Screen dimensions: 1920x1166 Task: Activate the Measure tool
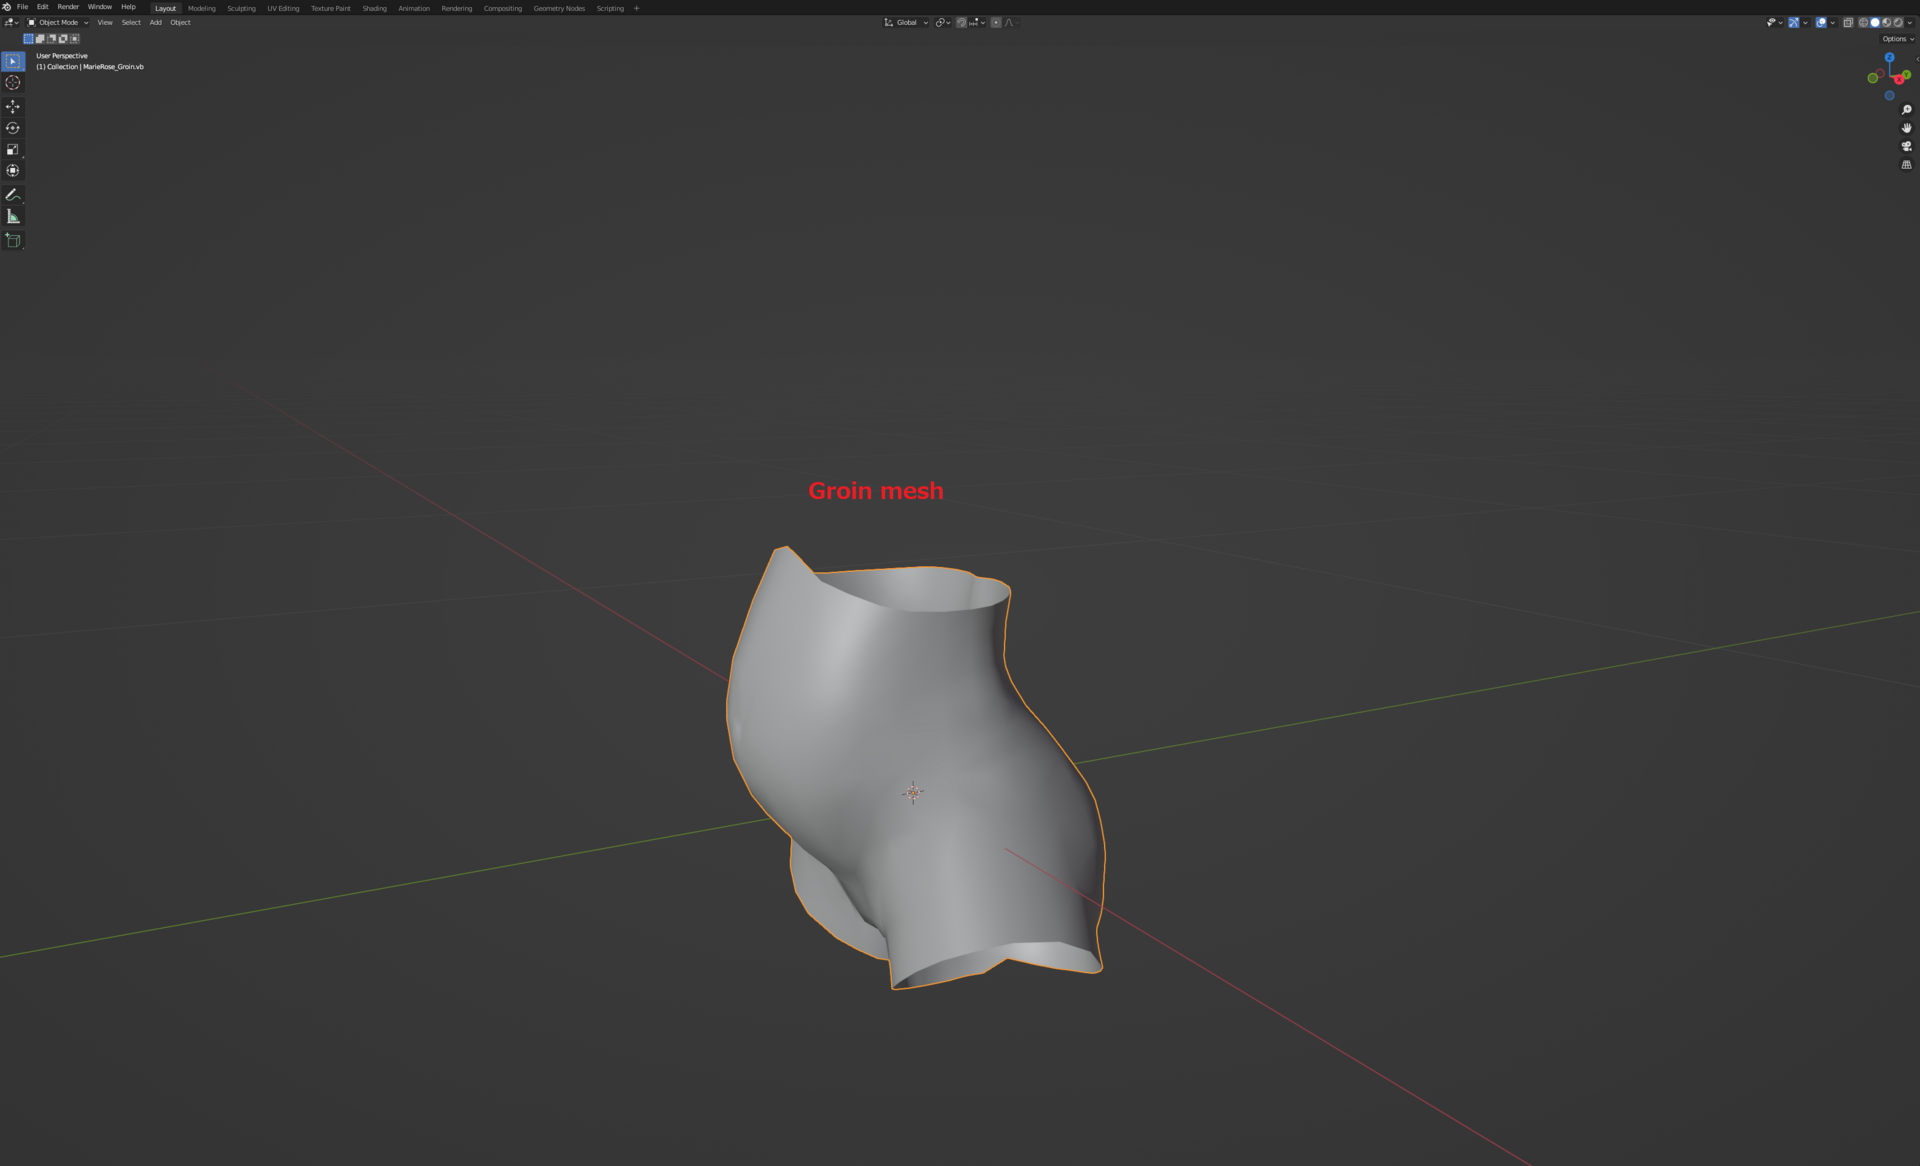[x=13, y=217]
